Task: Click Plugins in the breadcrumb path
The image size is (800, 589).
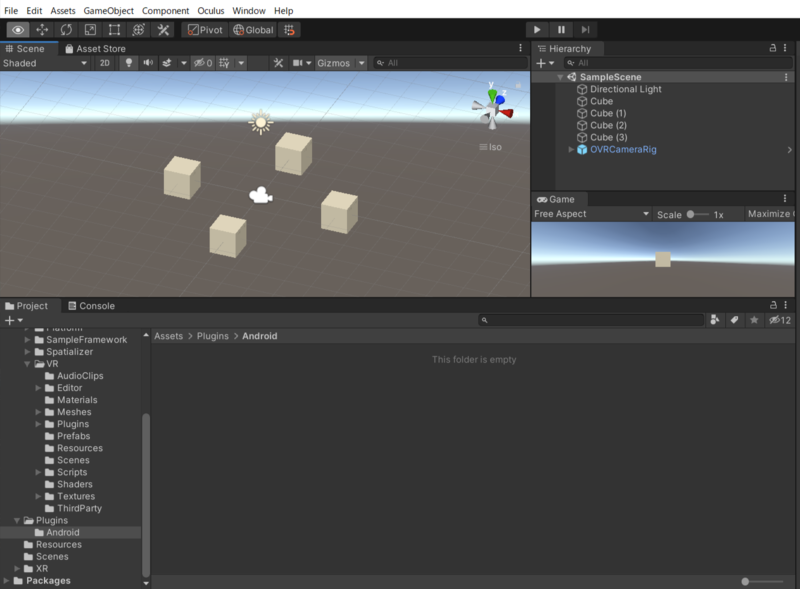Action: pos(213,336)
